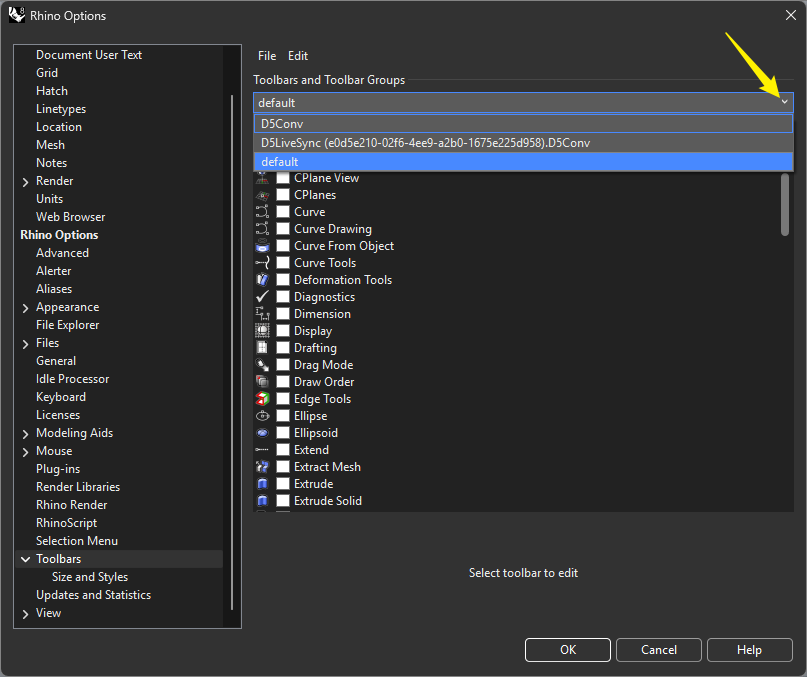This screenshot has width=807, height=677.
Task: Click the Drafting toolbar icon
Action: pyautogui.click(x=262, y=348)
